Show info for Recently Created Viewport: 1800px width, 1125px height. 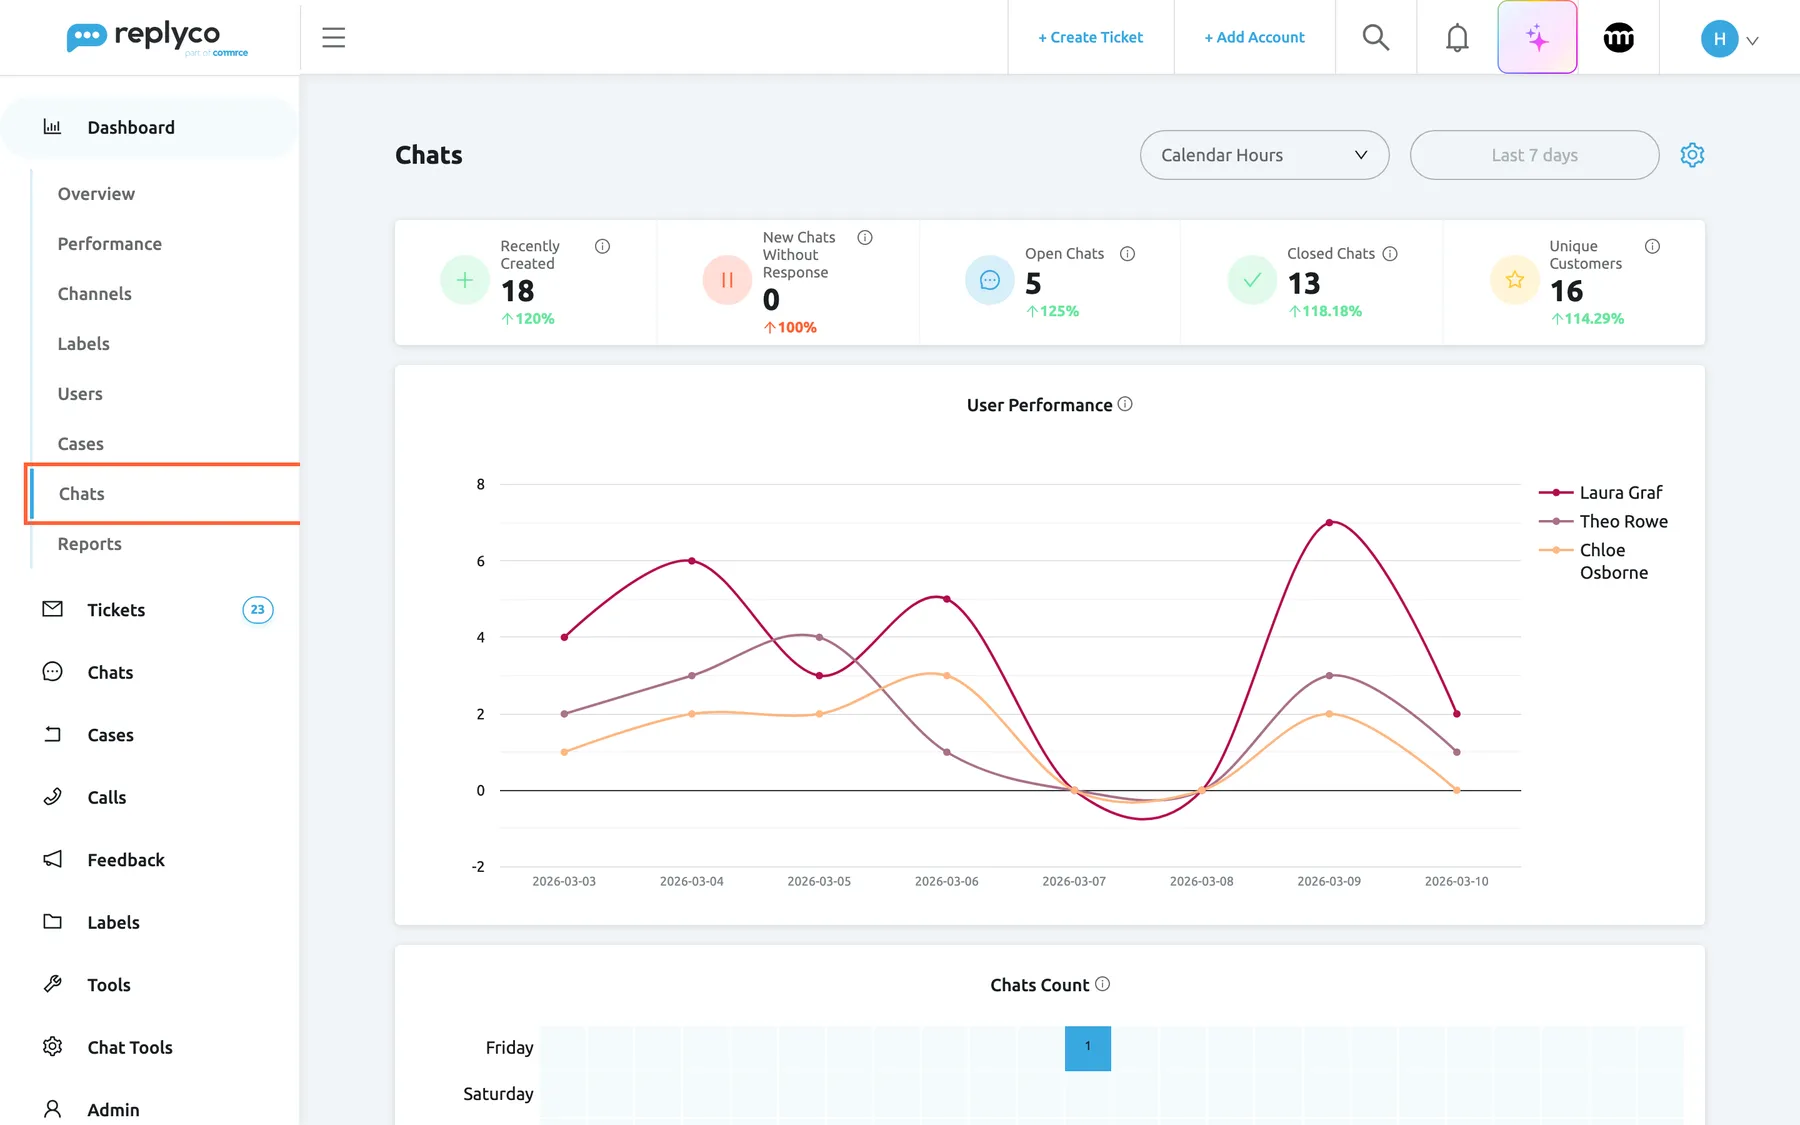603,247
